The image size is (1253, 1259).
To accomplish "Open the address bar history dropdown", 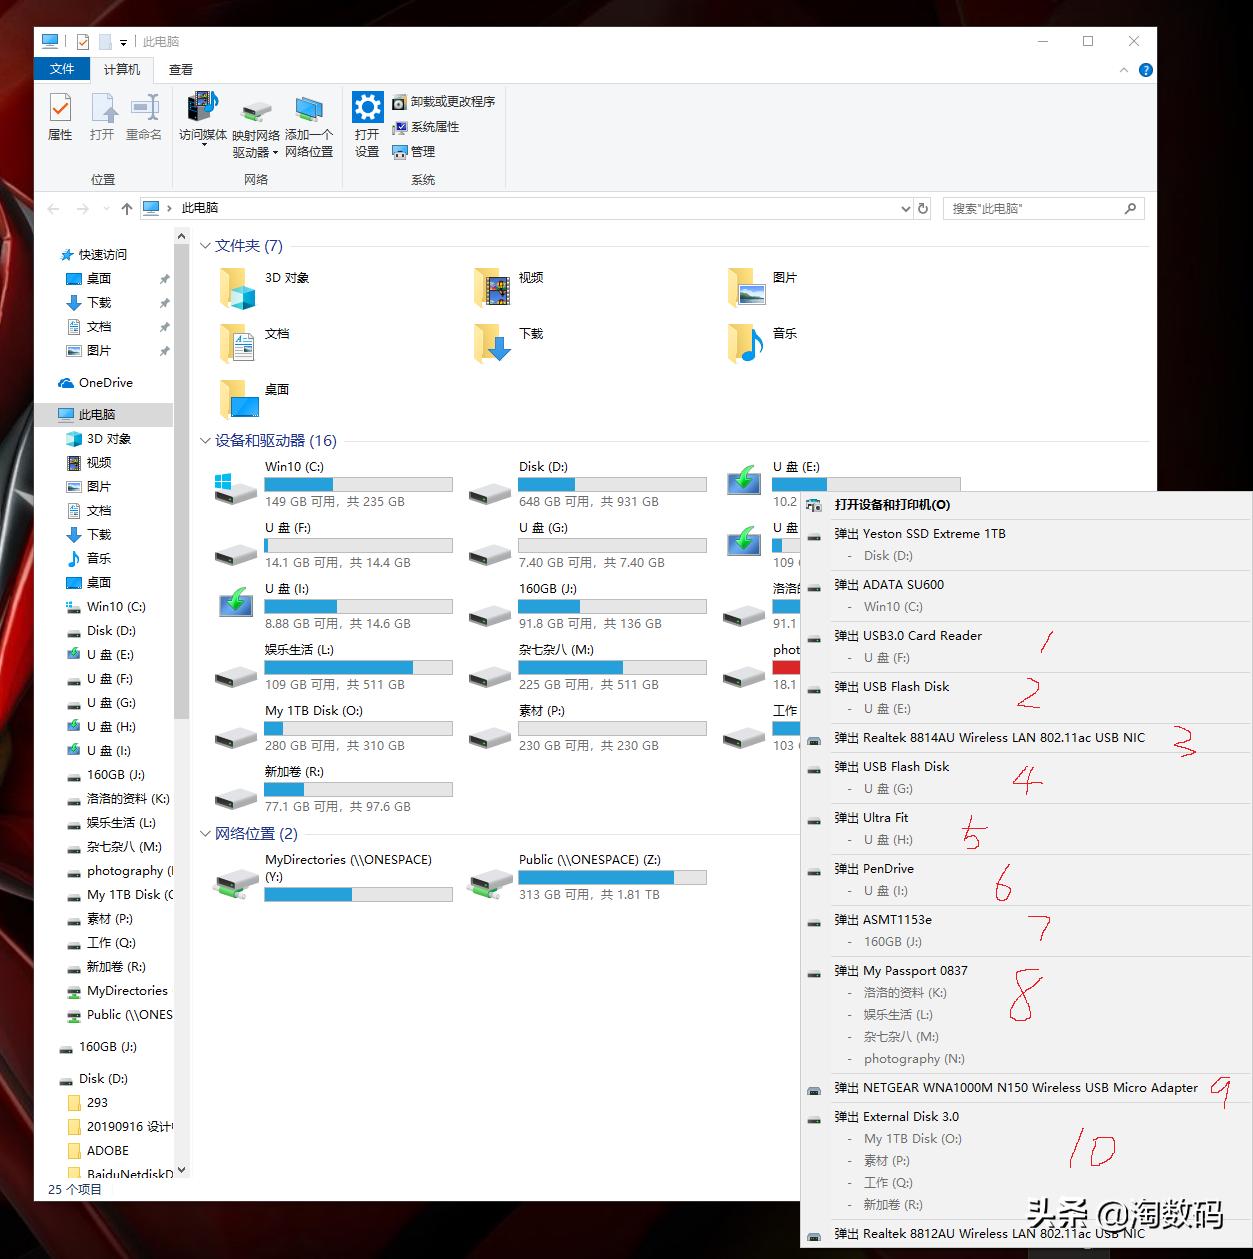I will click(906, 208).
